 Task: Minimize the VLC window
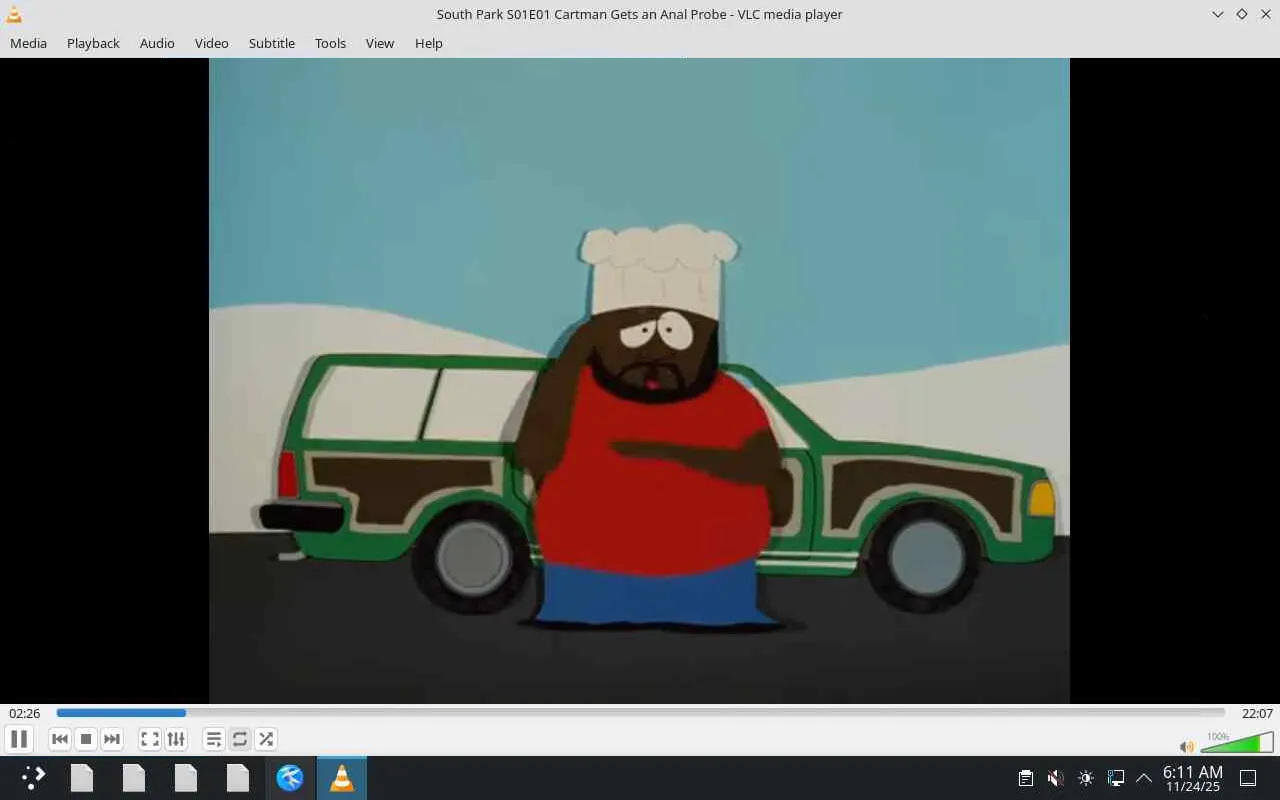coord(1217,14)
